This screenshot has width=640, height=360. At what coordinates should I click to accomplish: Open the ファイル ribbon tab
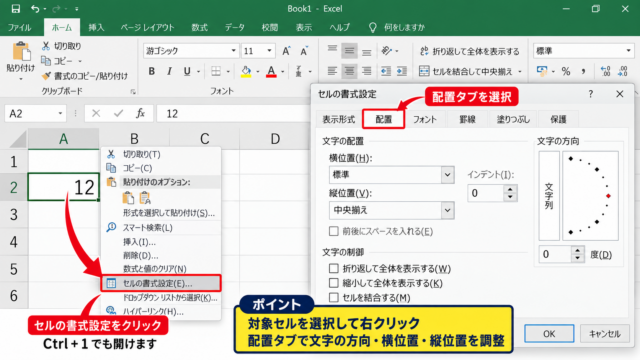(20, 27)
